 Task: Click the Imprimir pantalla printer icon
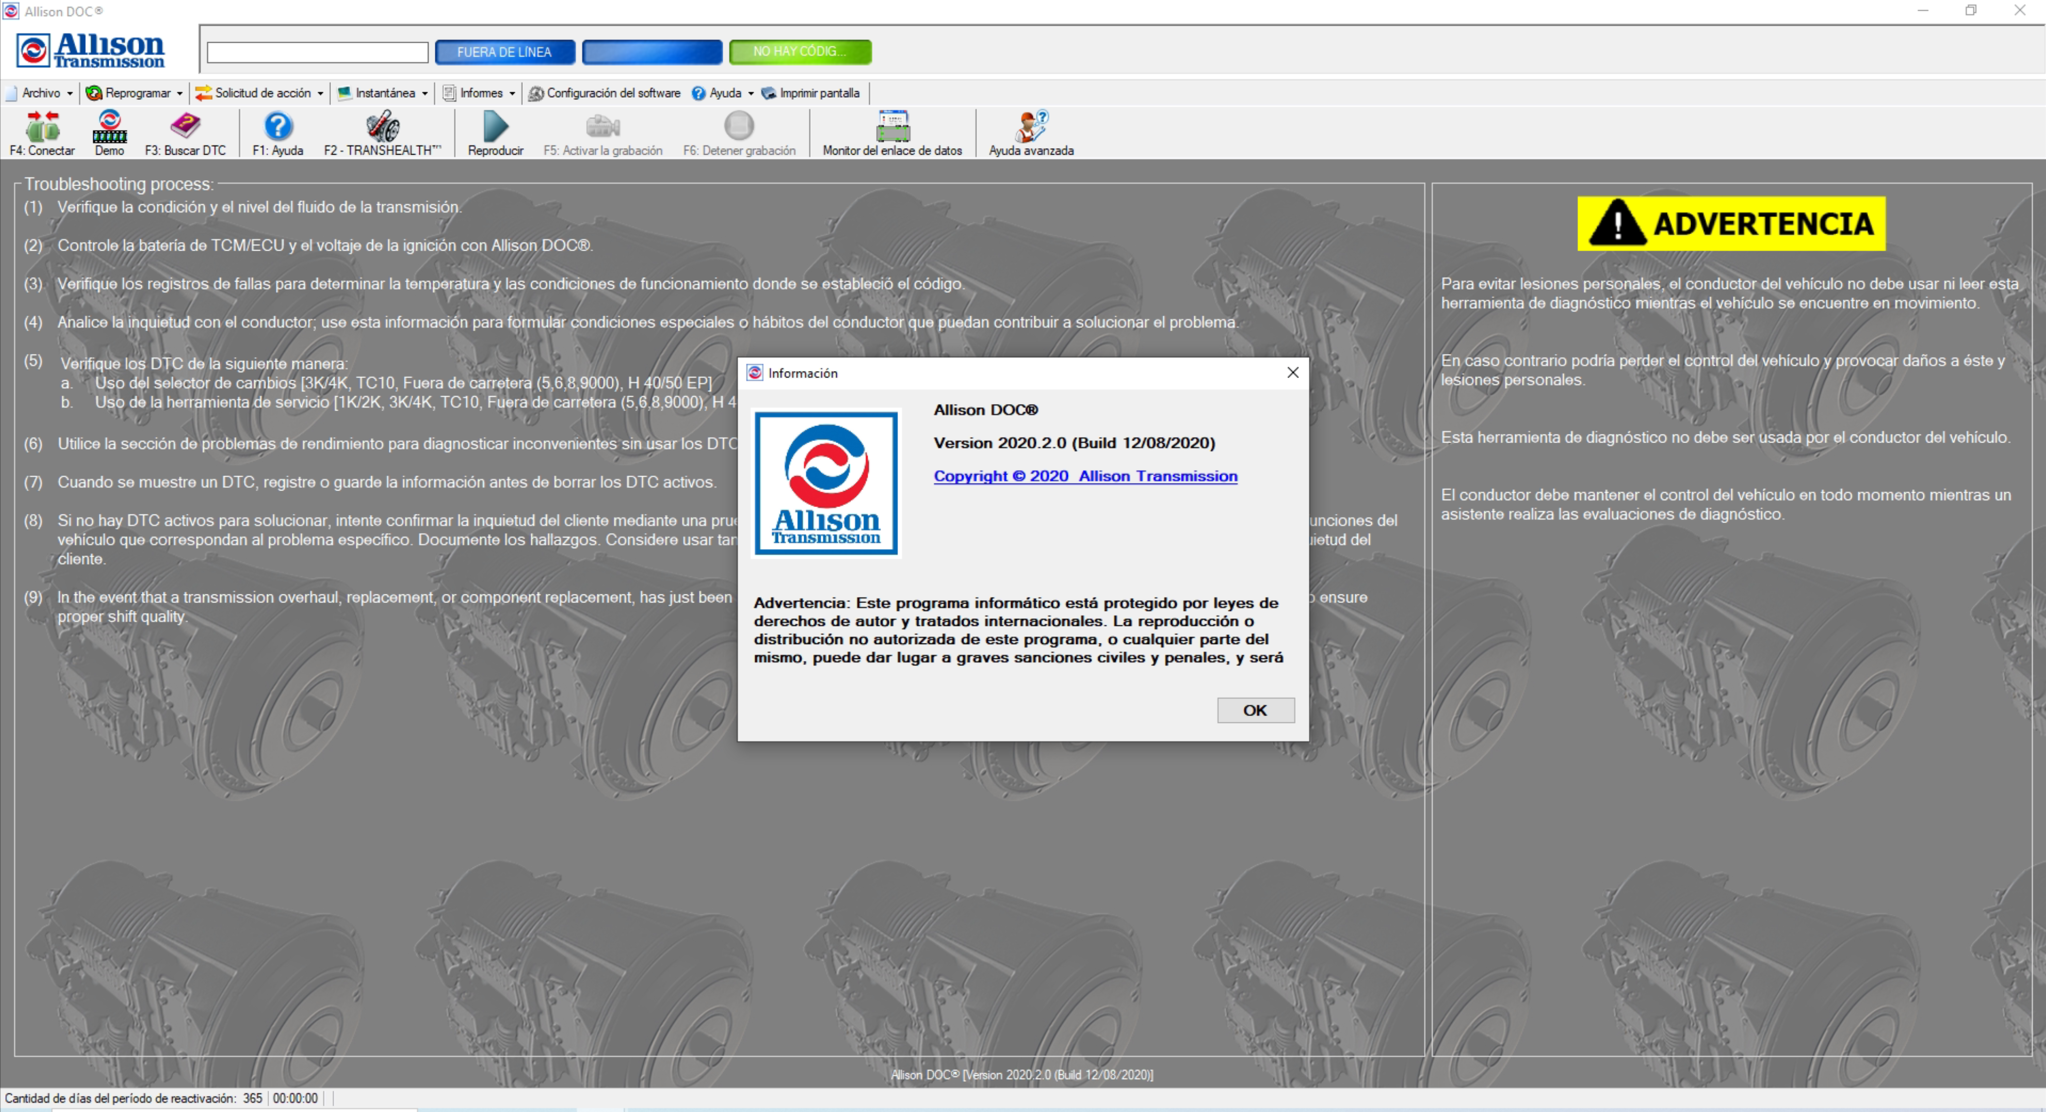coord(769,93)
